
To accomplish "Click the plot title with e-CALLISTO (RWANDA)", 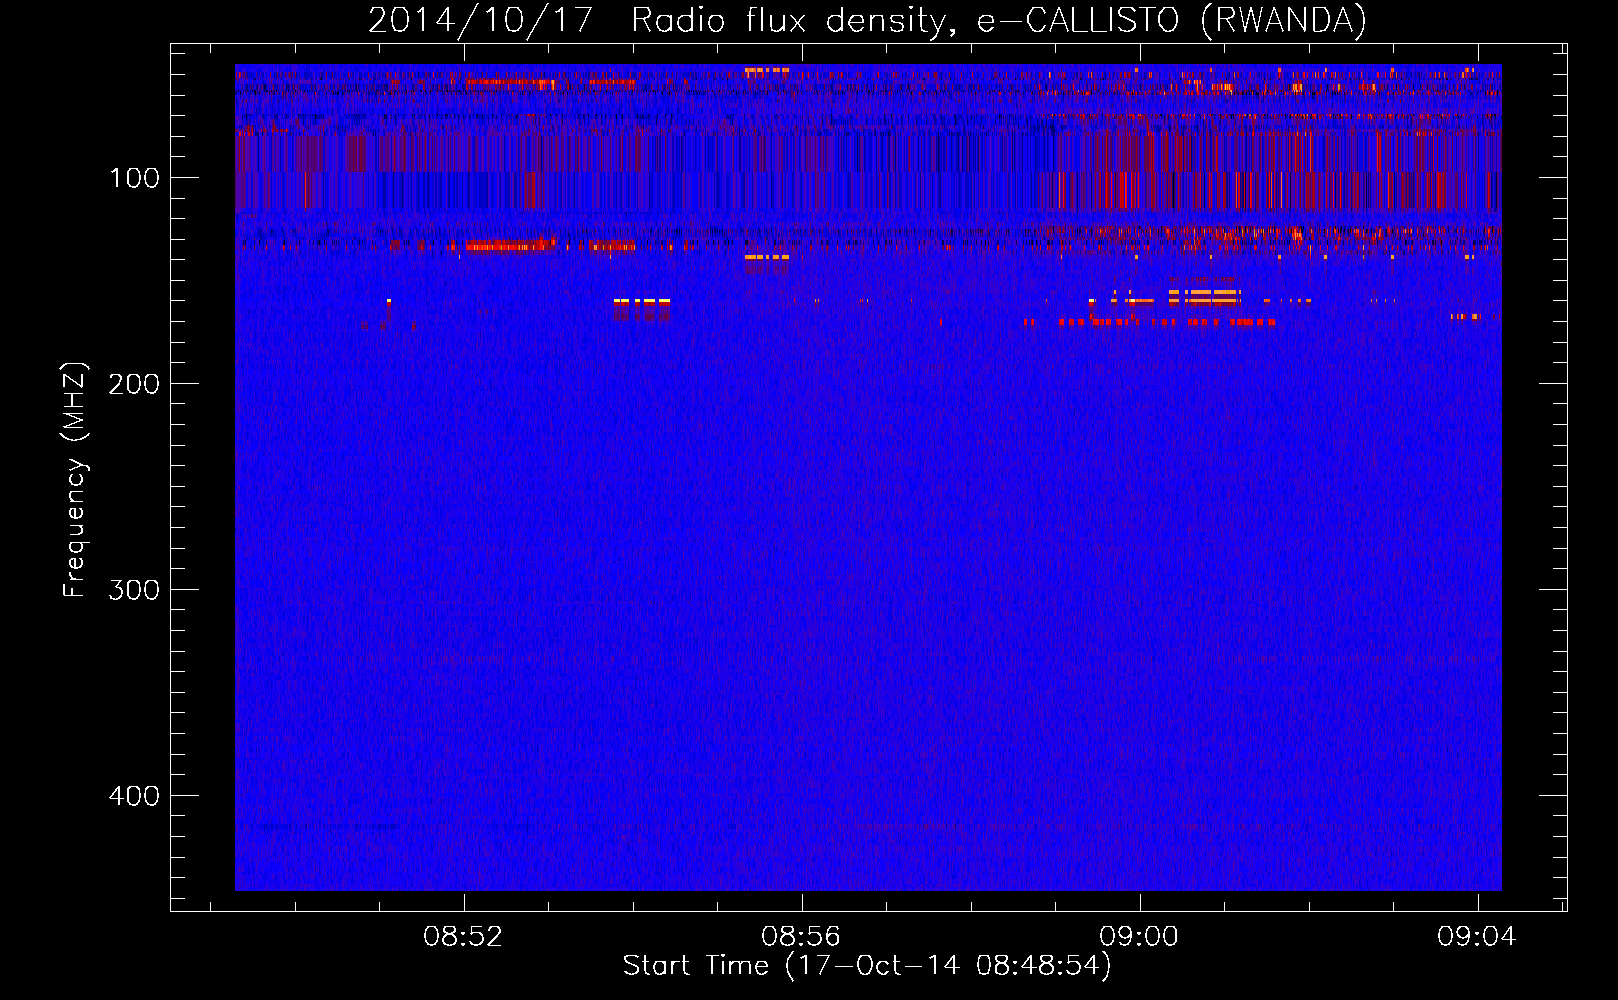I will pyautogui.click(x=867, y=20).
